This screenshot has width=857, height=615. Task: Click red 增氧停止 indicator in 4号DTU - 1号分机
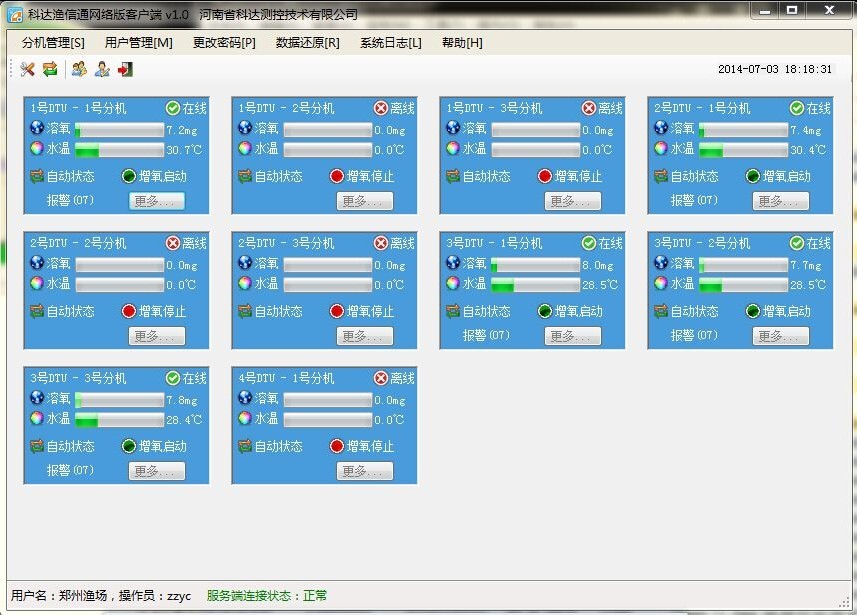(x=337, y=446)
